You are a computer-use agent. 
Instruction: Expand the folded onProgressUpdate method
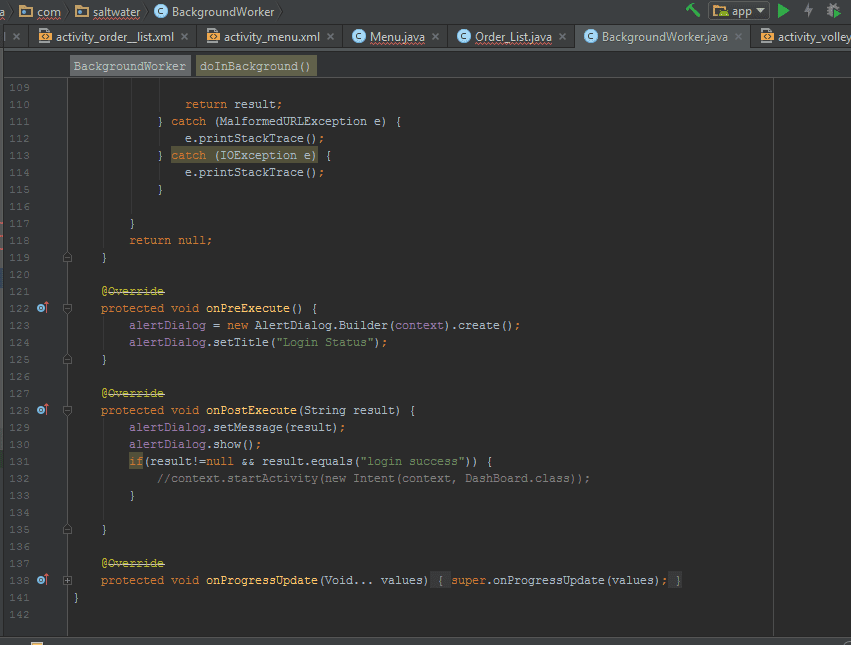coord(67,580)
